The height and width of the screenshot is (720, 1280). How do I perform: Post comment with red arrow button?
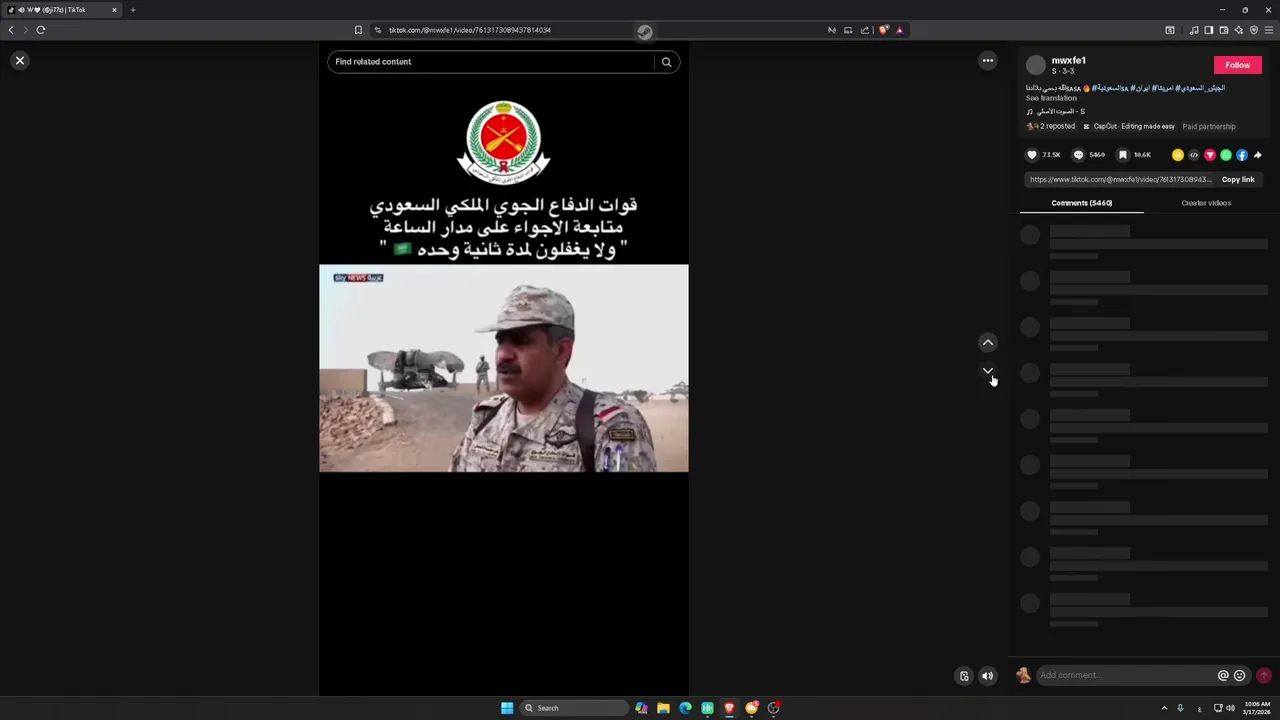click(x=1264, y=676)
